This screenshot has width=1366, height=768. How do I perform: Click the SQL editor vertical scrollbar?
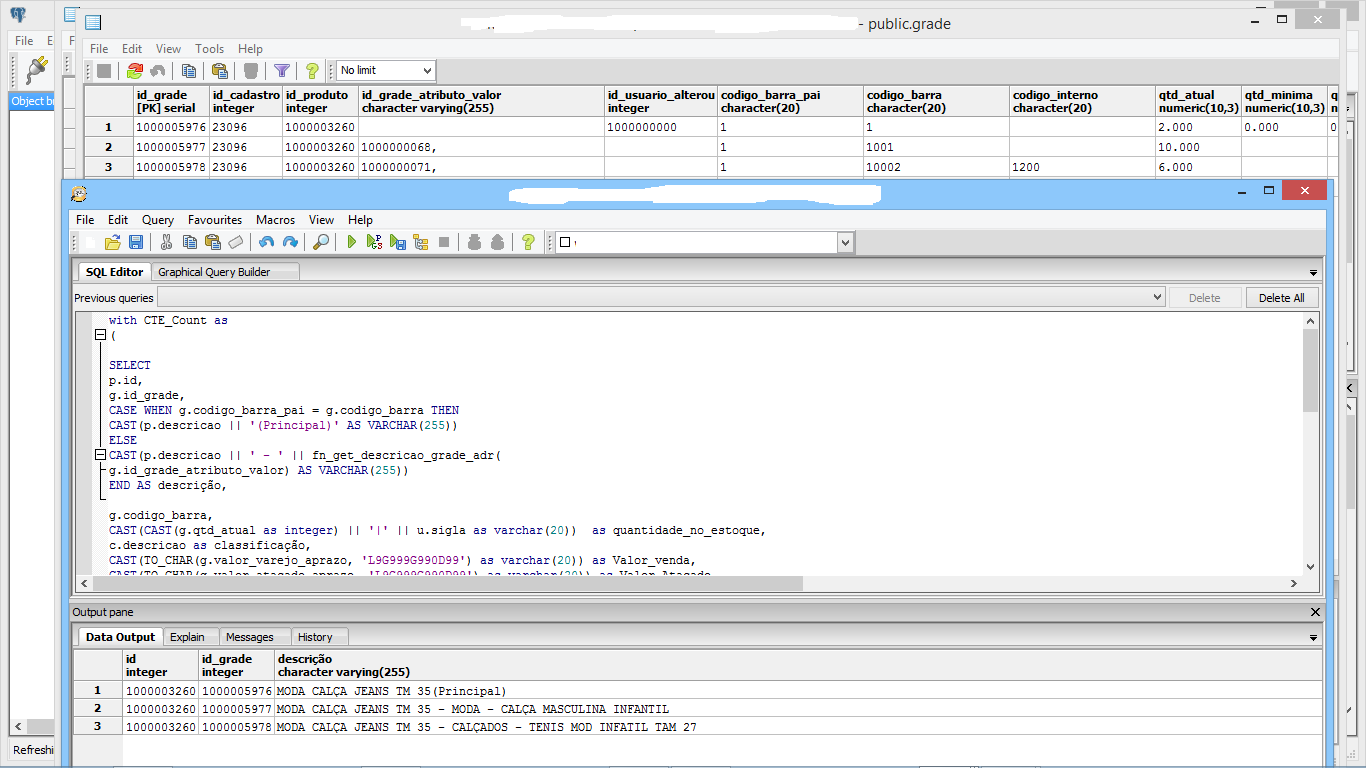(x=1310, y=371)
